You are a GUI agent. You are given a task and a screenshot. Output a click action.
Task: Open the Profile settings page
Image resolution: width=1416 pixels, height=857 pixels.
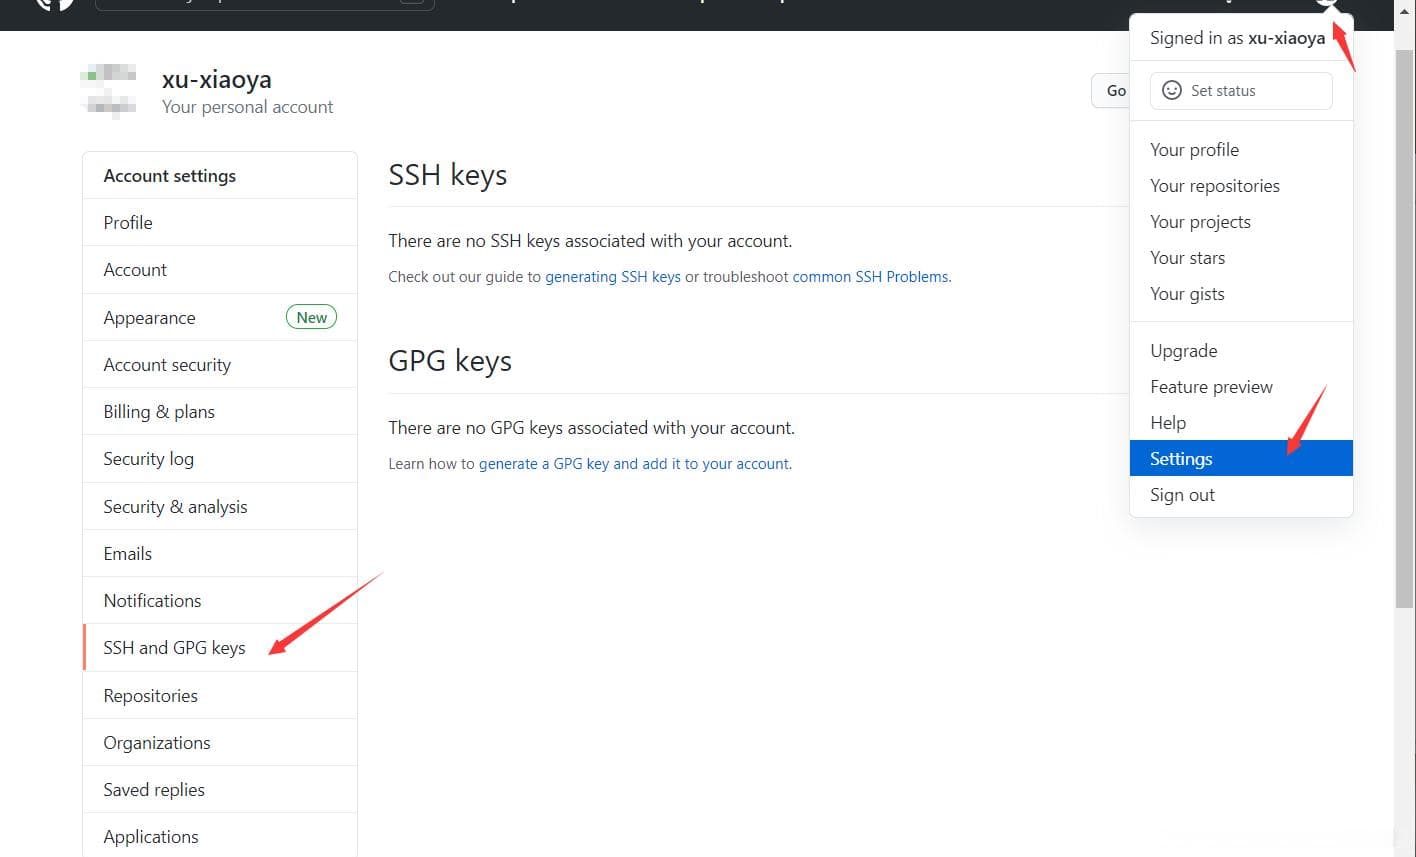tap(220, 223)
